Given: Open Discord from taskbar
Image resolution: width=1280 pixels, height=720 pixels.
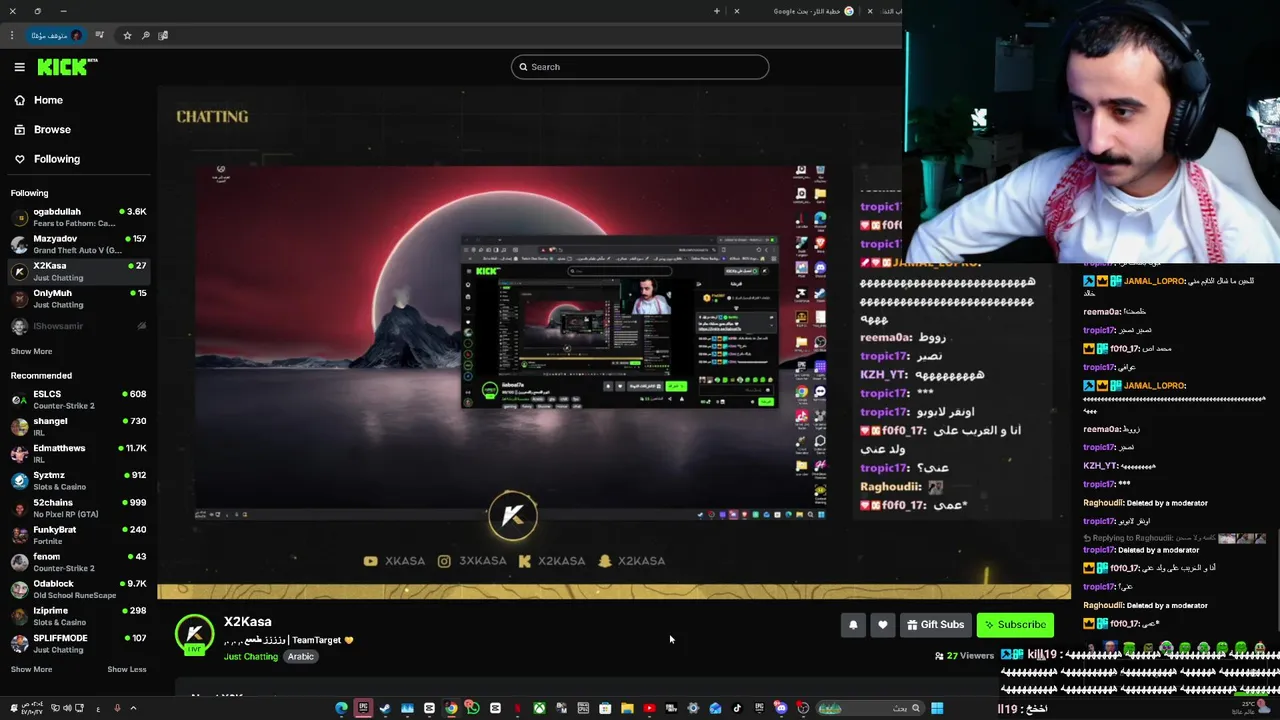Looking at the screenshot, I should tap(781, 708).
